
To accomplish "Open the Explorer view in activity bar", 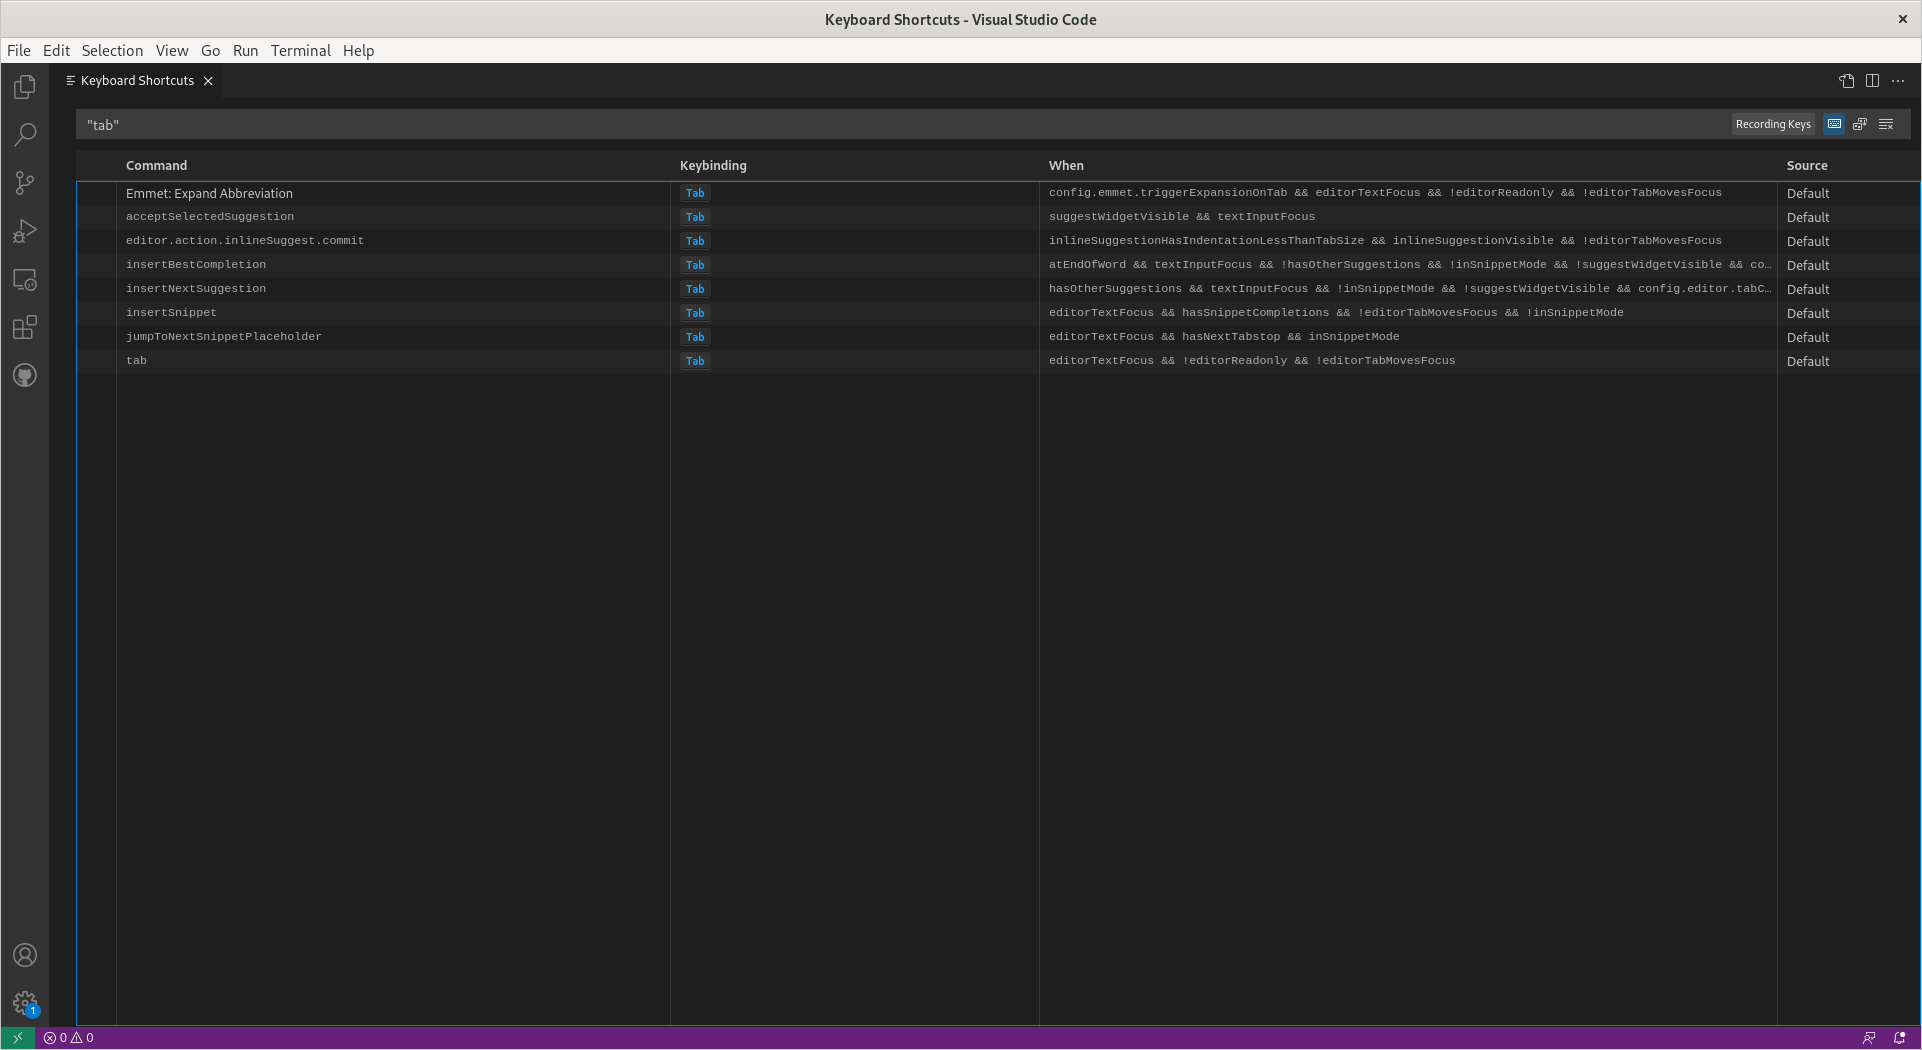I will point(25,87).
